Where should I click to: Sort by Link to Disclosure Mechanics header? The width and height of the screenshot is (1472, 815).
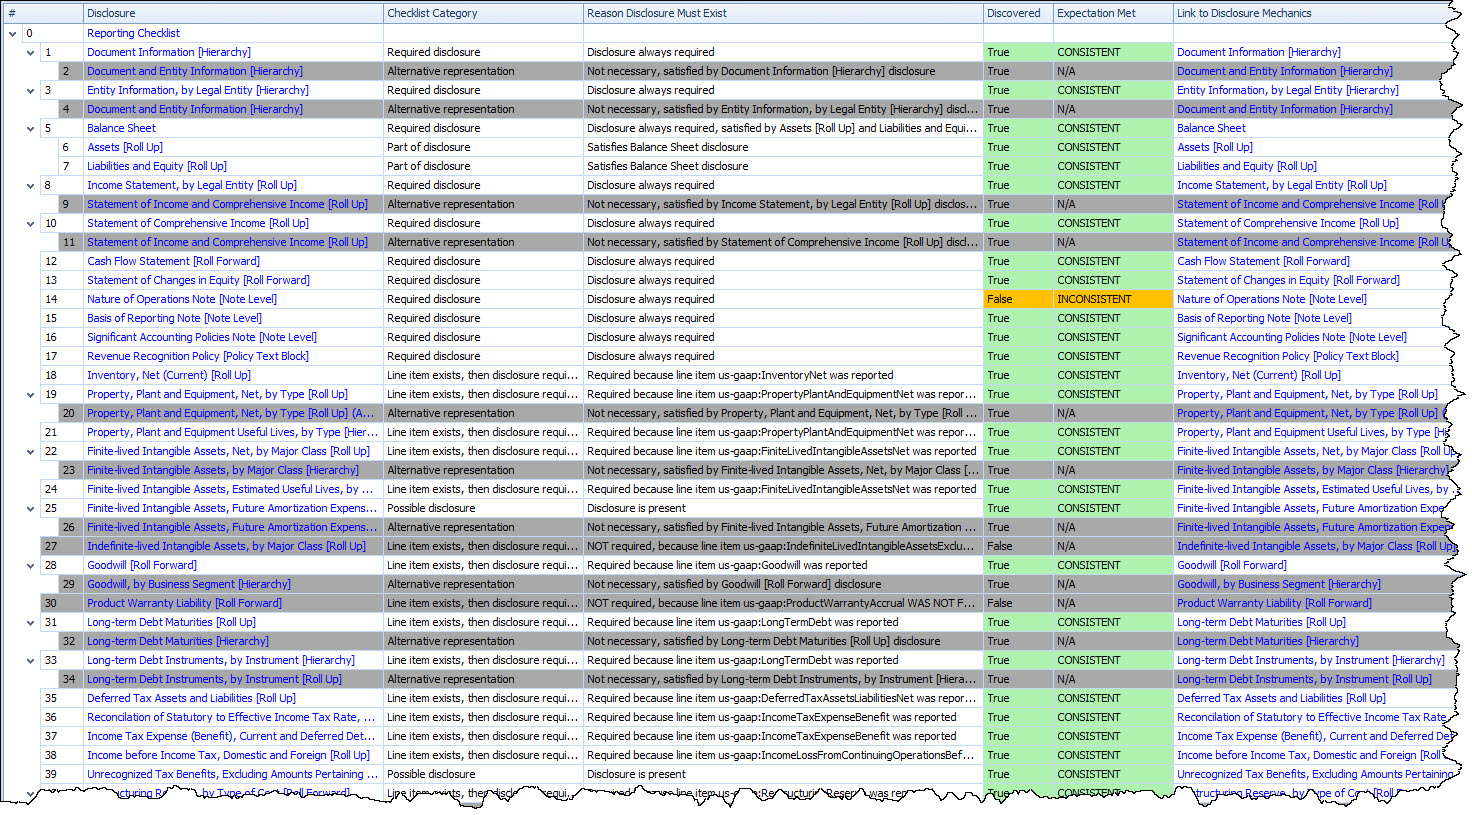click(x=1313, y=13)
